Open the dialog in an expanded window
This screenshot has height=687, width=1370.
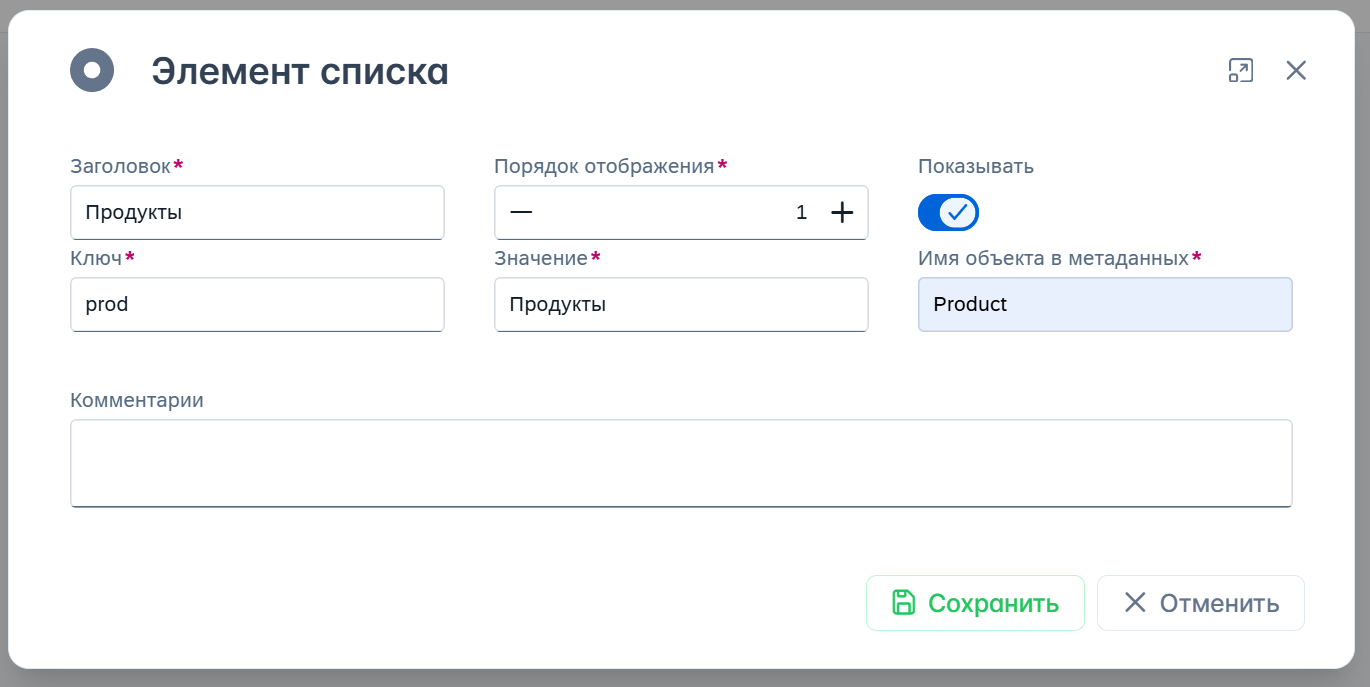pos(1240,70)
